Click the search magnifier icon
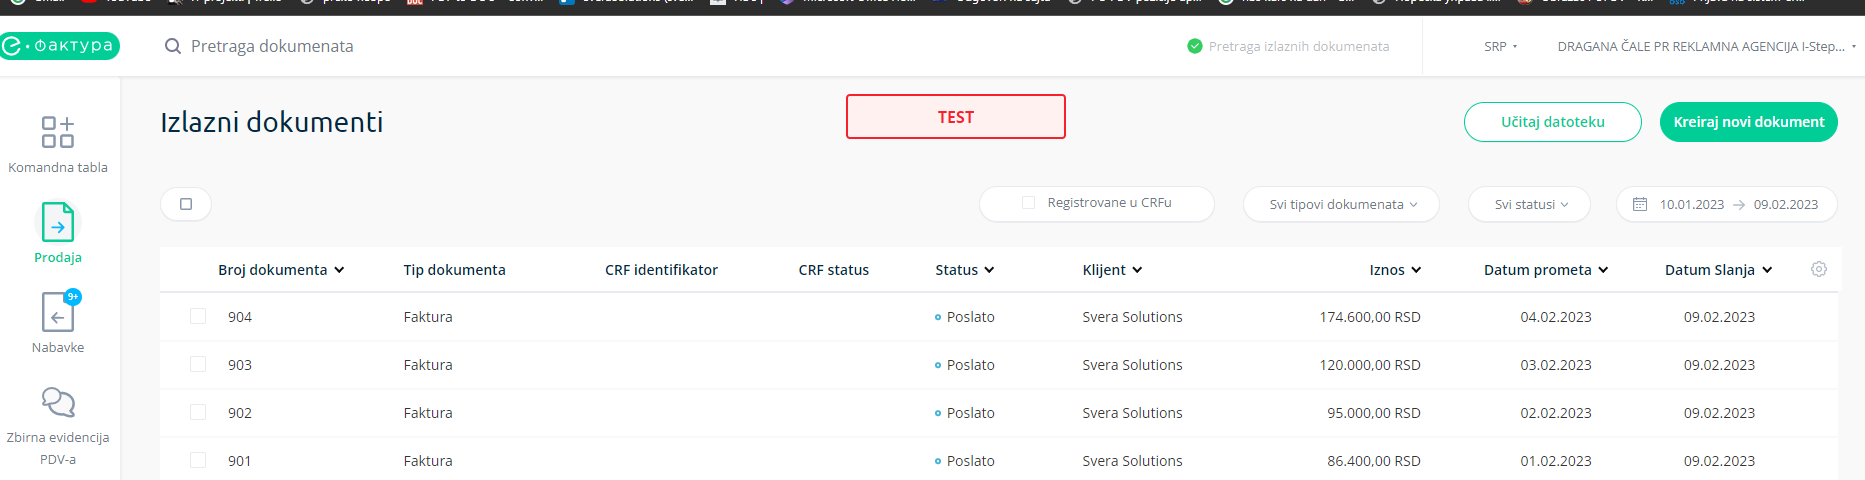This screenshot has height=480, width=1865. [173, 46]
